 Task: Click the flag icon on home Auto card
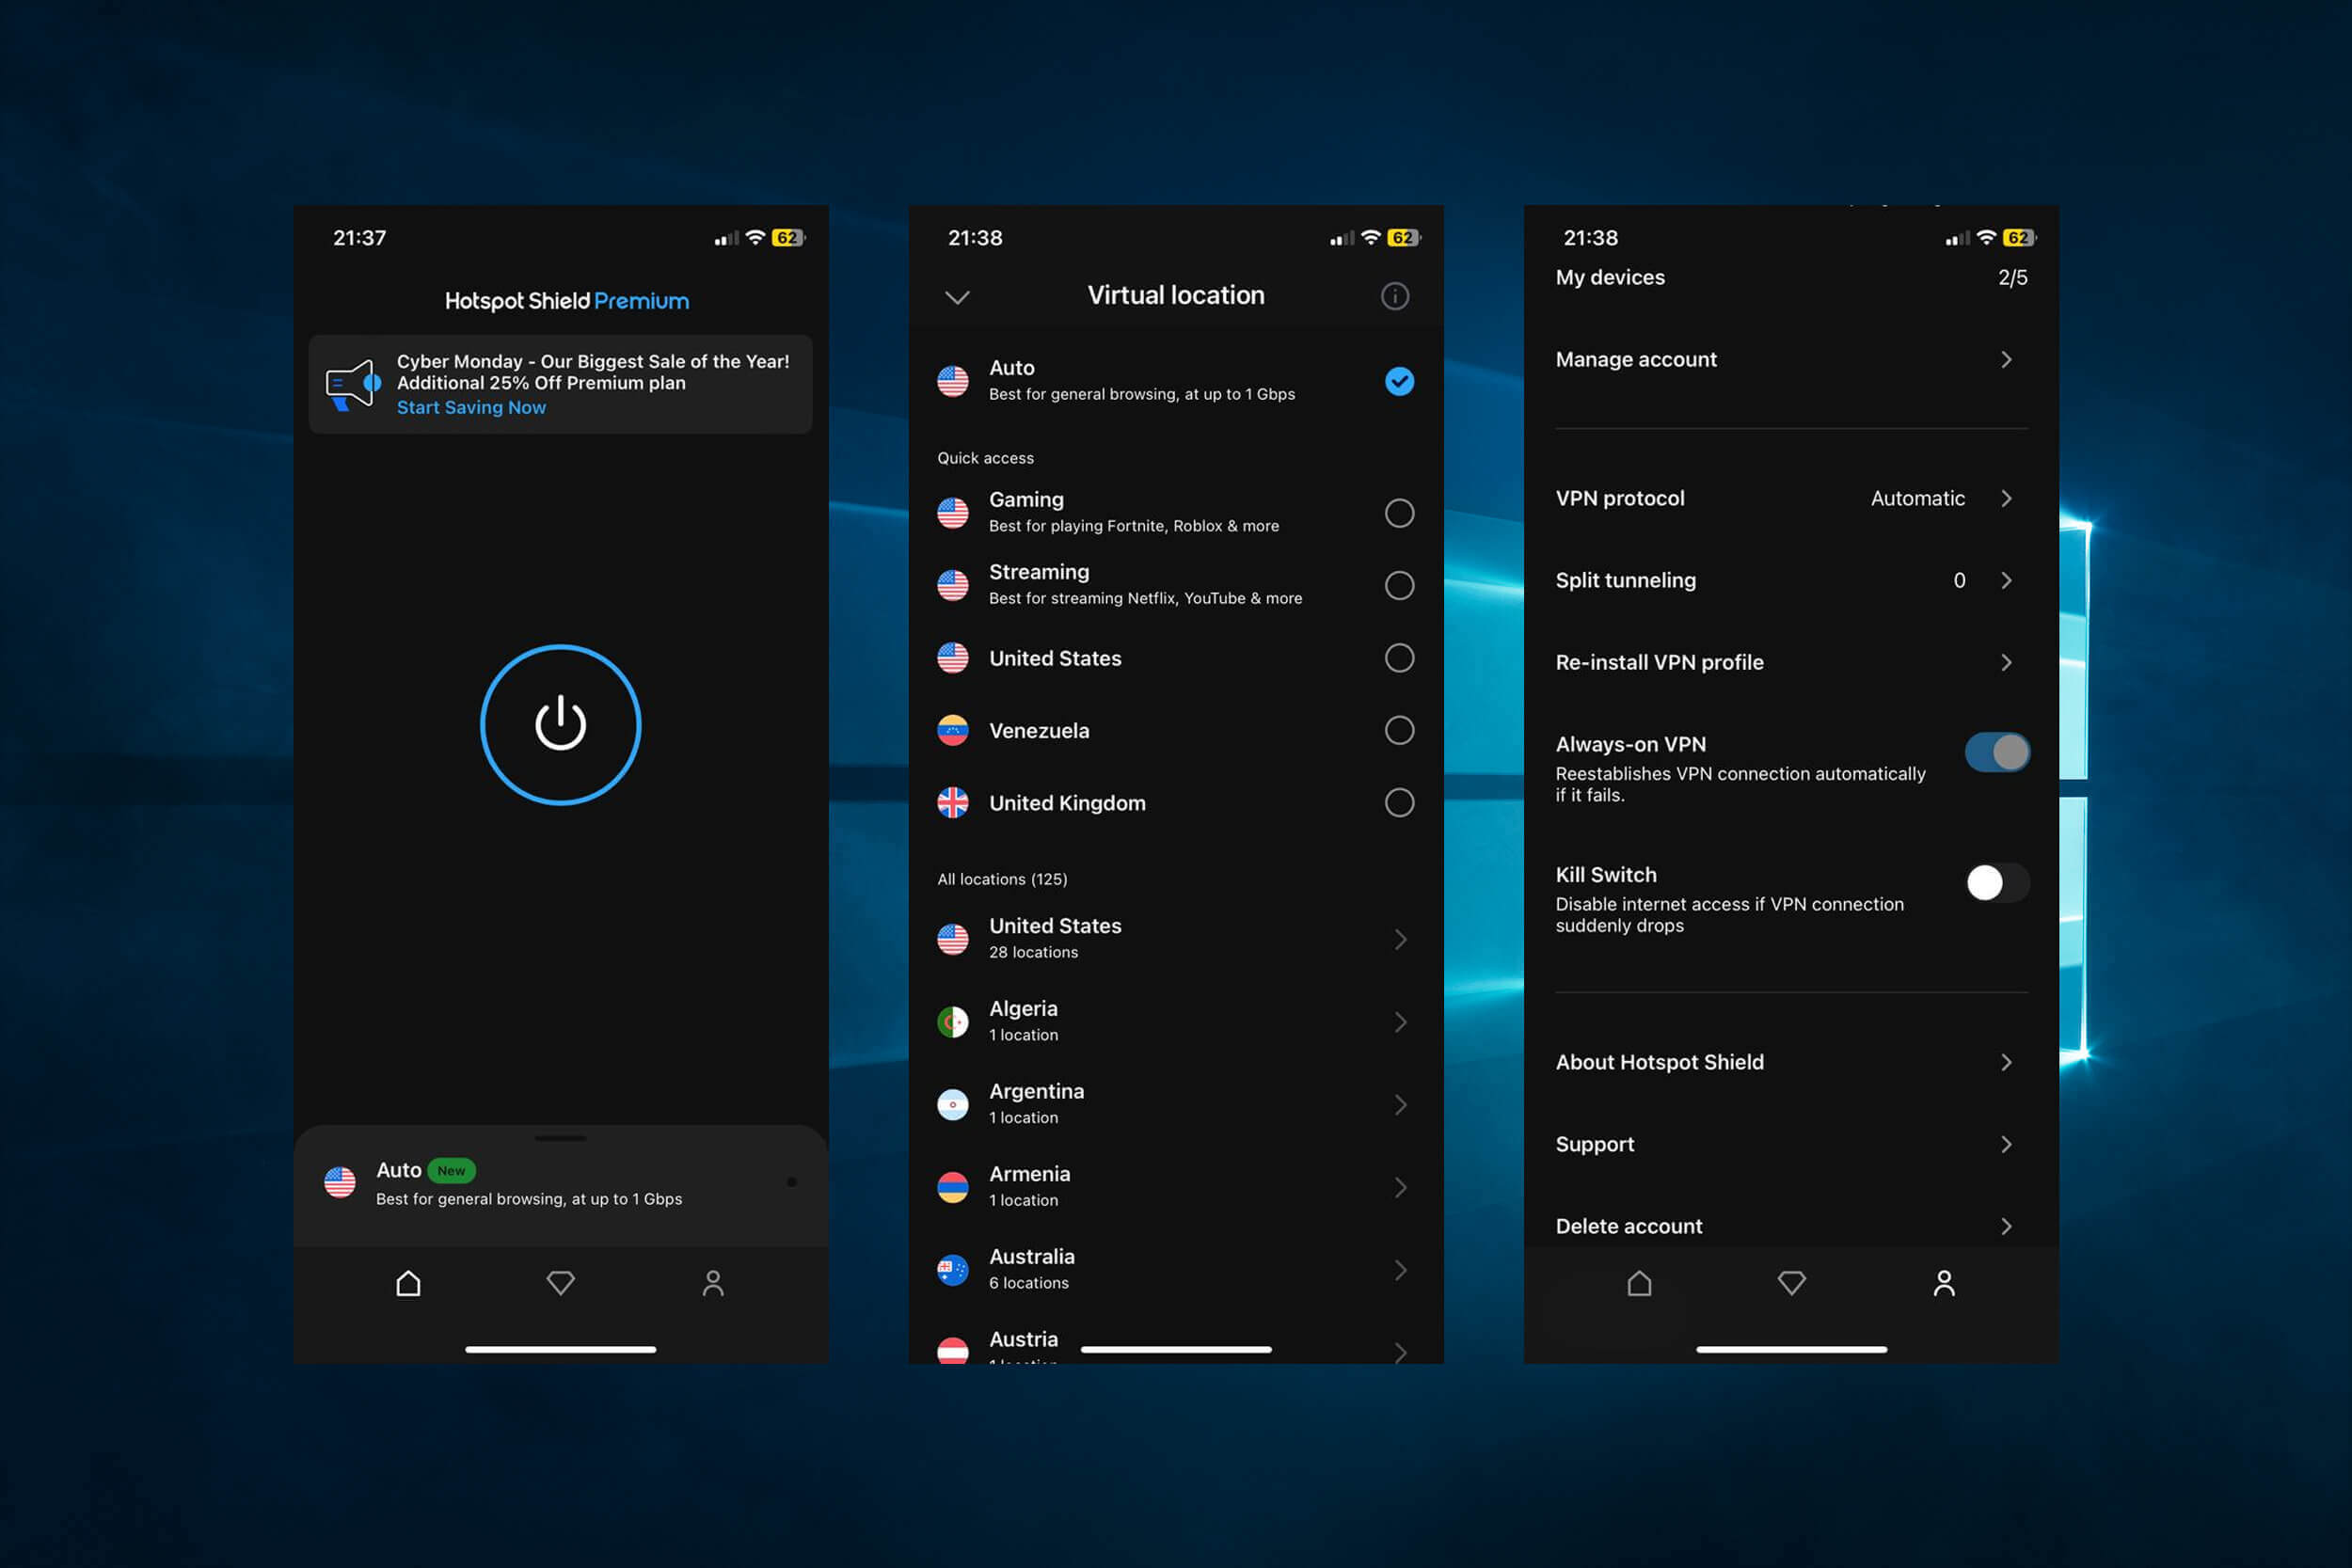pos(340,1182)
